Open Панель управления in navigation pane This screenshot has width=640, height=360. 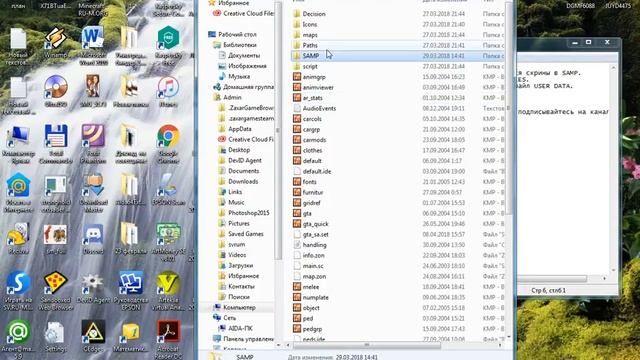pyautogui.click(x=248, y=339)
